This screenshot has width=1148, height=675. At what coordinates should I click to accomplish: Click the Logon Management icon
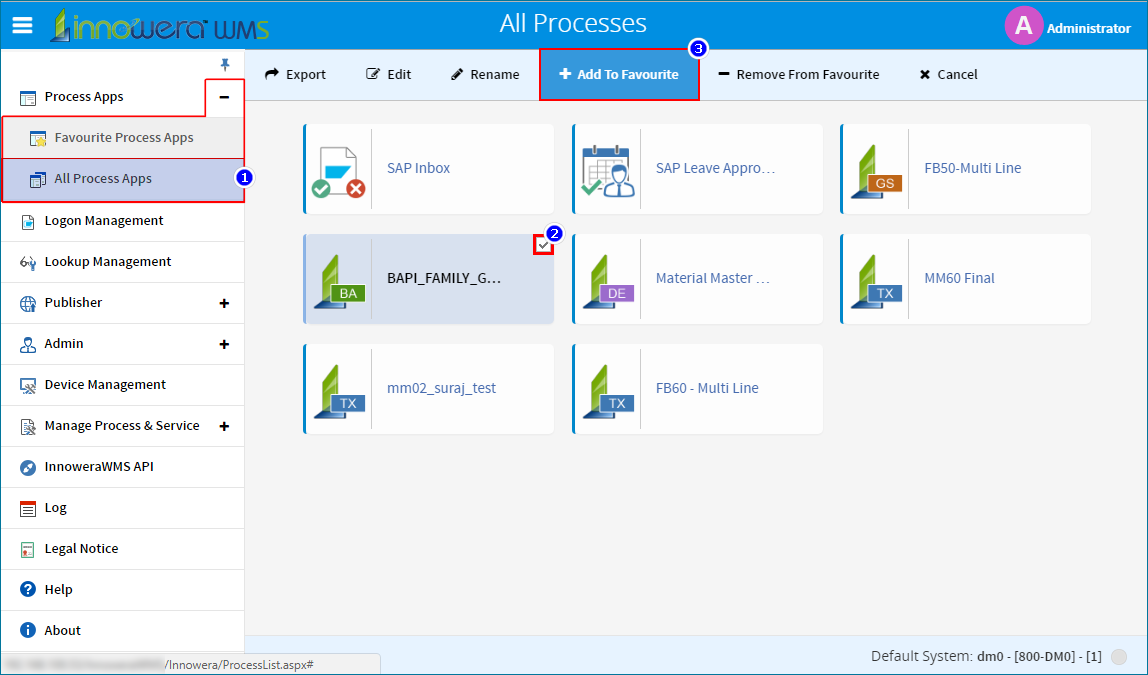(x=28, y=222)
